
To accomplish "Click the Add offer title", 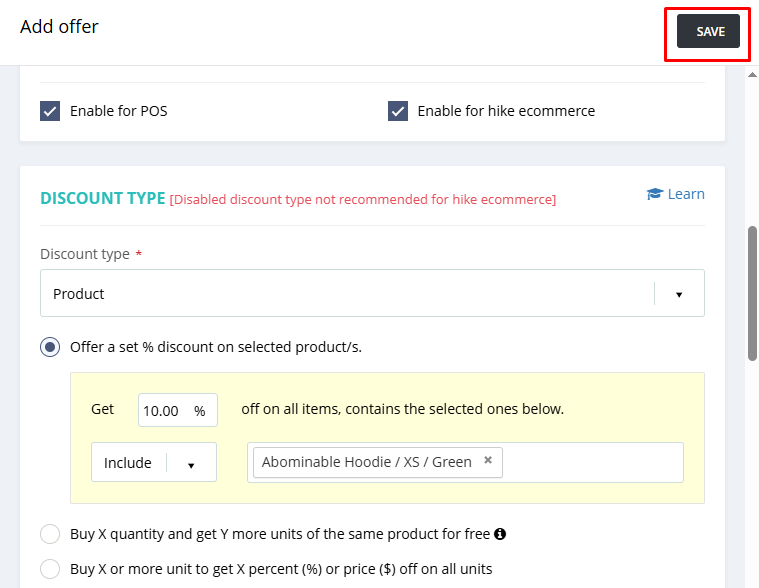I will pyautogui.click(x=59, y=27).
